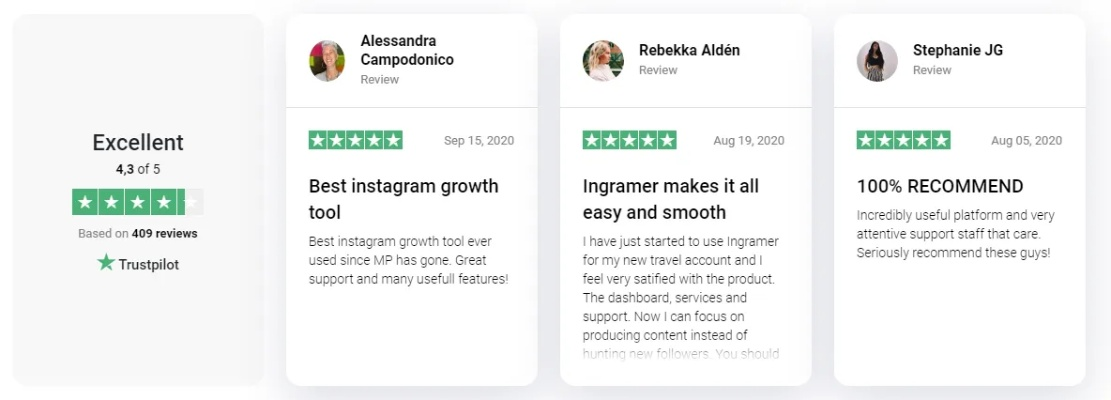Click Alessandra Campodonico's profile photo
This screenshot has height=400, width=1111.
click(x=327, y=61)
